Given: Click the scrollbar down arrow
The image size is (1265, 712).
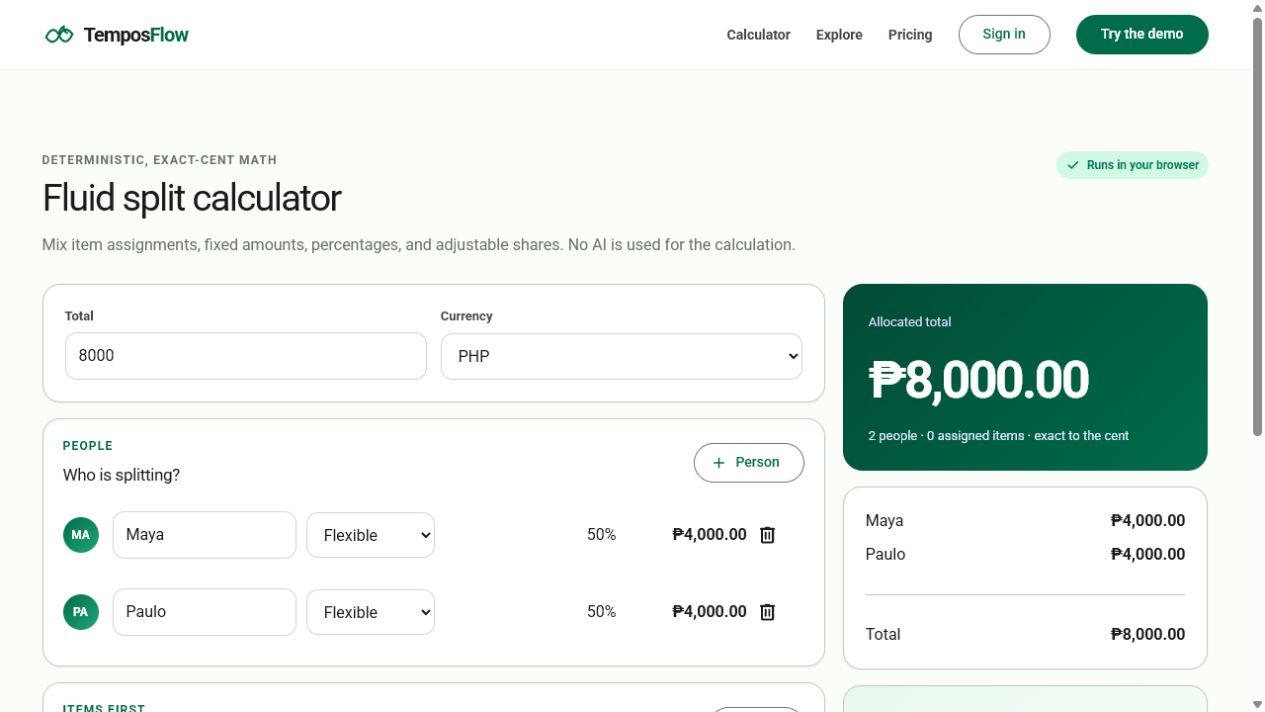Looking at the screenshot, I should click(1257, 704).
